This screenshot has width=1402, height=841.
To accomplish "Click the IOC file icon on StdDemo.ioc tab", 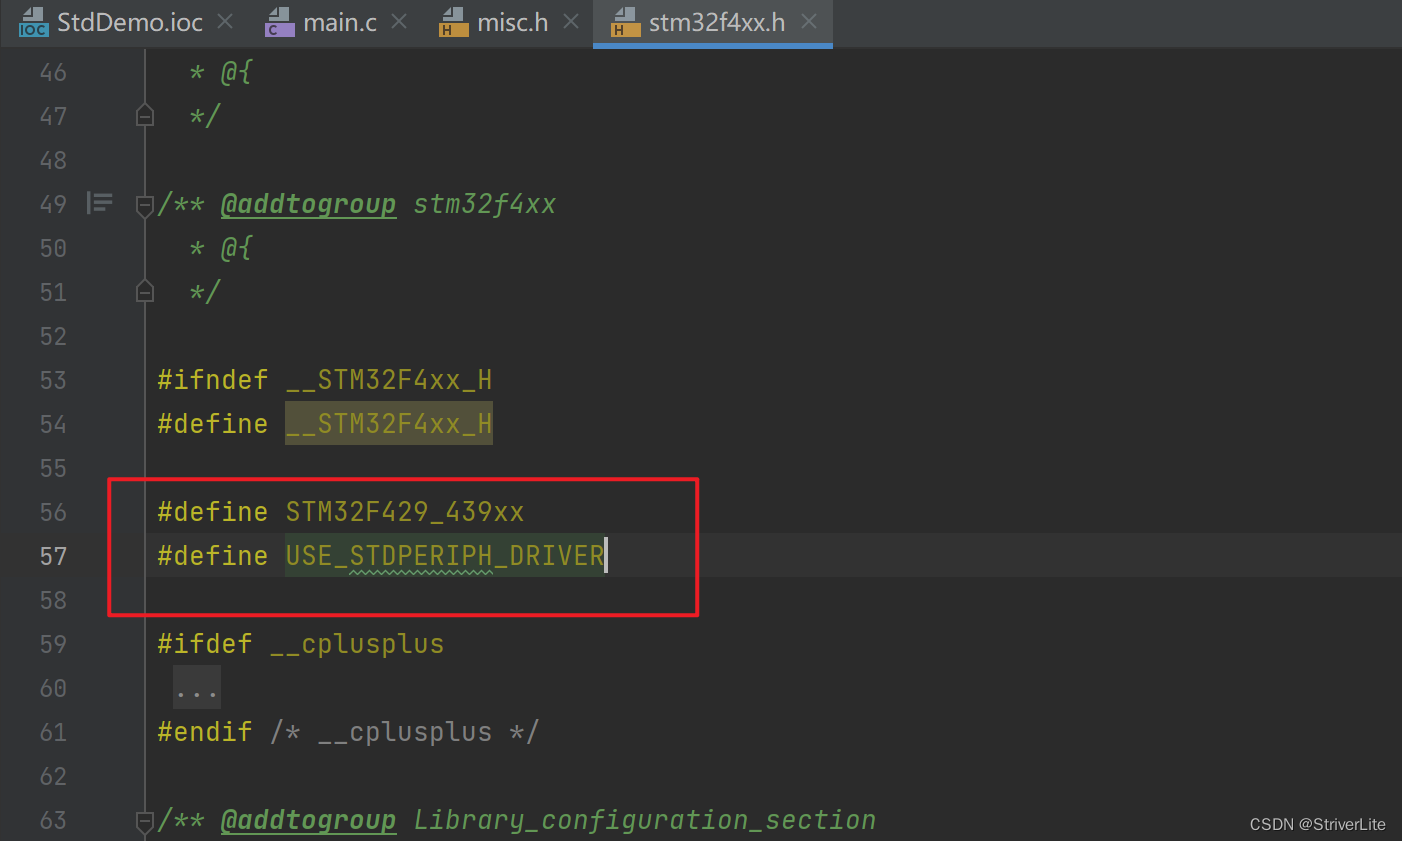I will 33,22.
